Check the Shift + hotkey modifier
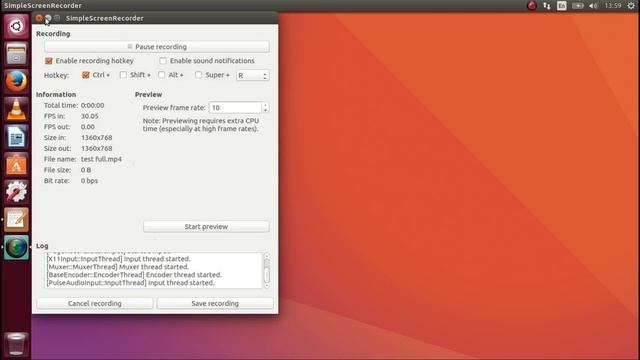640x360 pixels. pyautogui.click(x=123, y=75)
